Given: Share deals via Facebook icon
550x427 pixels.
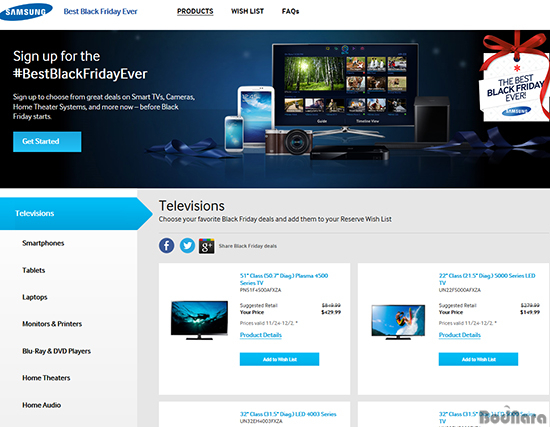Looking at the screenshot, I should (167, 245).
